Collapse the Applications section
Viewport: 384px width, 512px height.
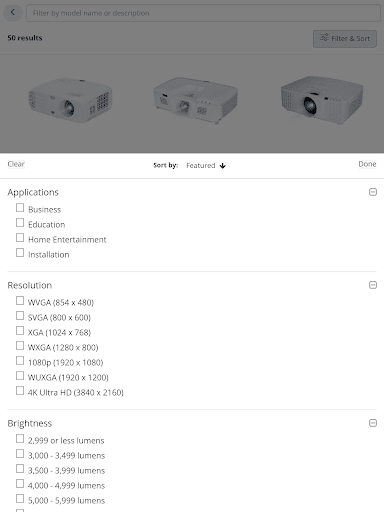[x=373, y=192]
